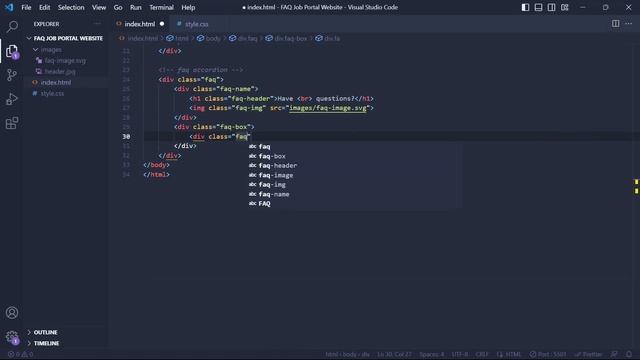Open the Run and Debug view
Image resolution: width=640 pixels, height=360 pixels.
point(12,99)
